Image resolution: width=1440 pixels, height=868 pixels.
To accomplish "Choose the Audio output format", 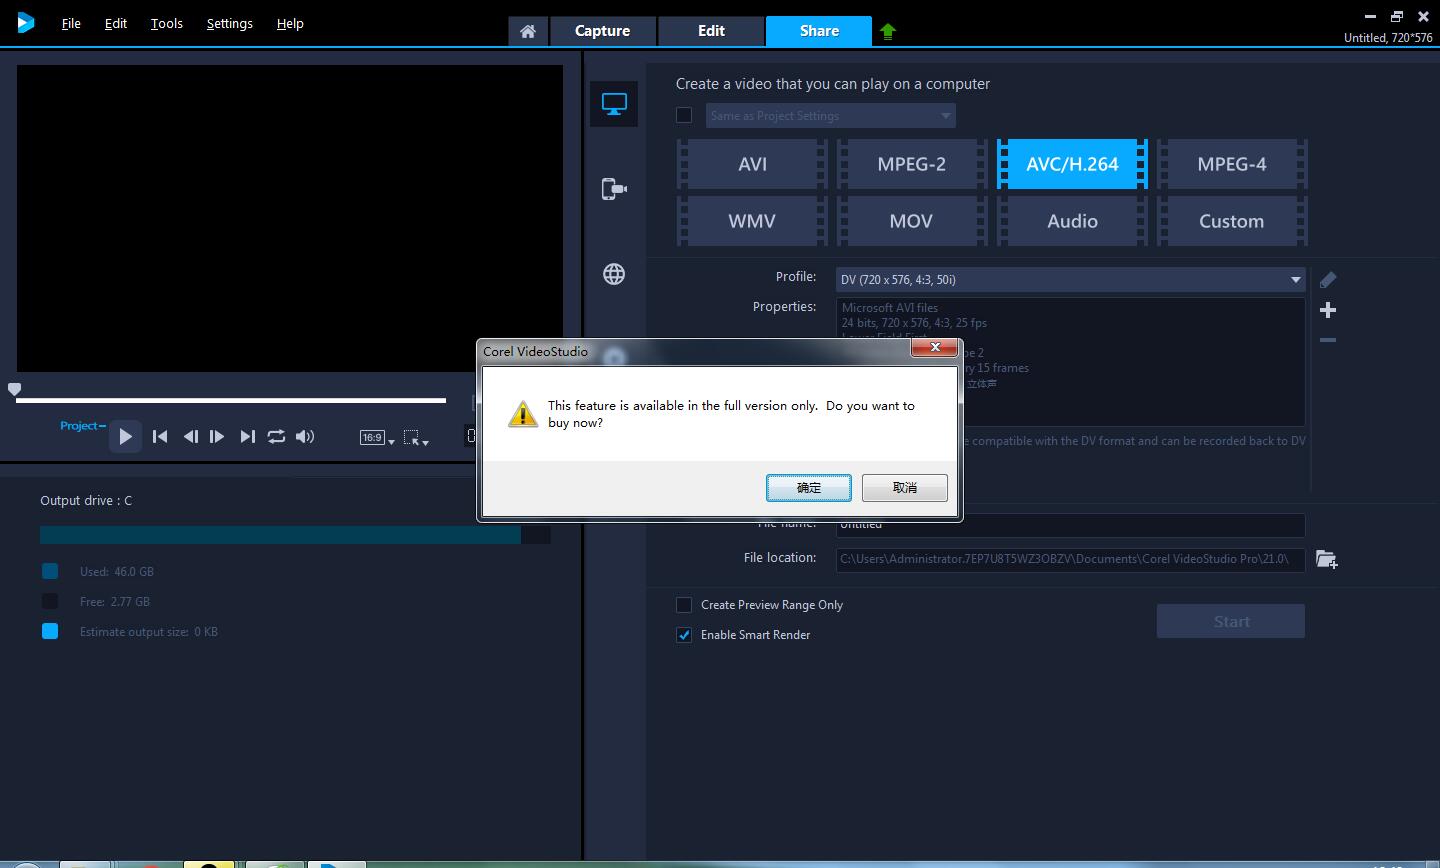I will (1072, 221).
